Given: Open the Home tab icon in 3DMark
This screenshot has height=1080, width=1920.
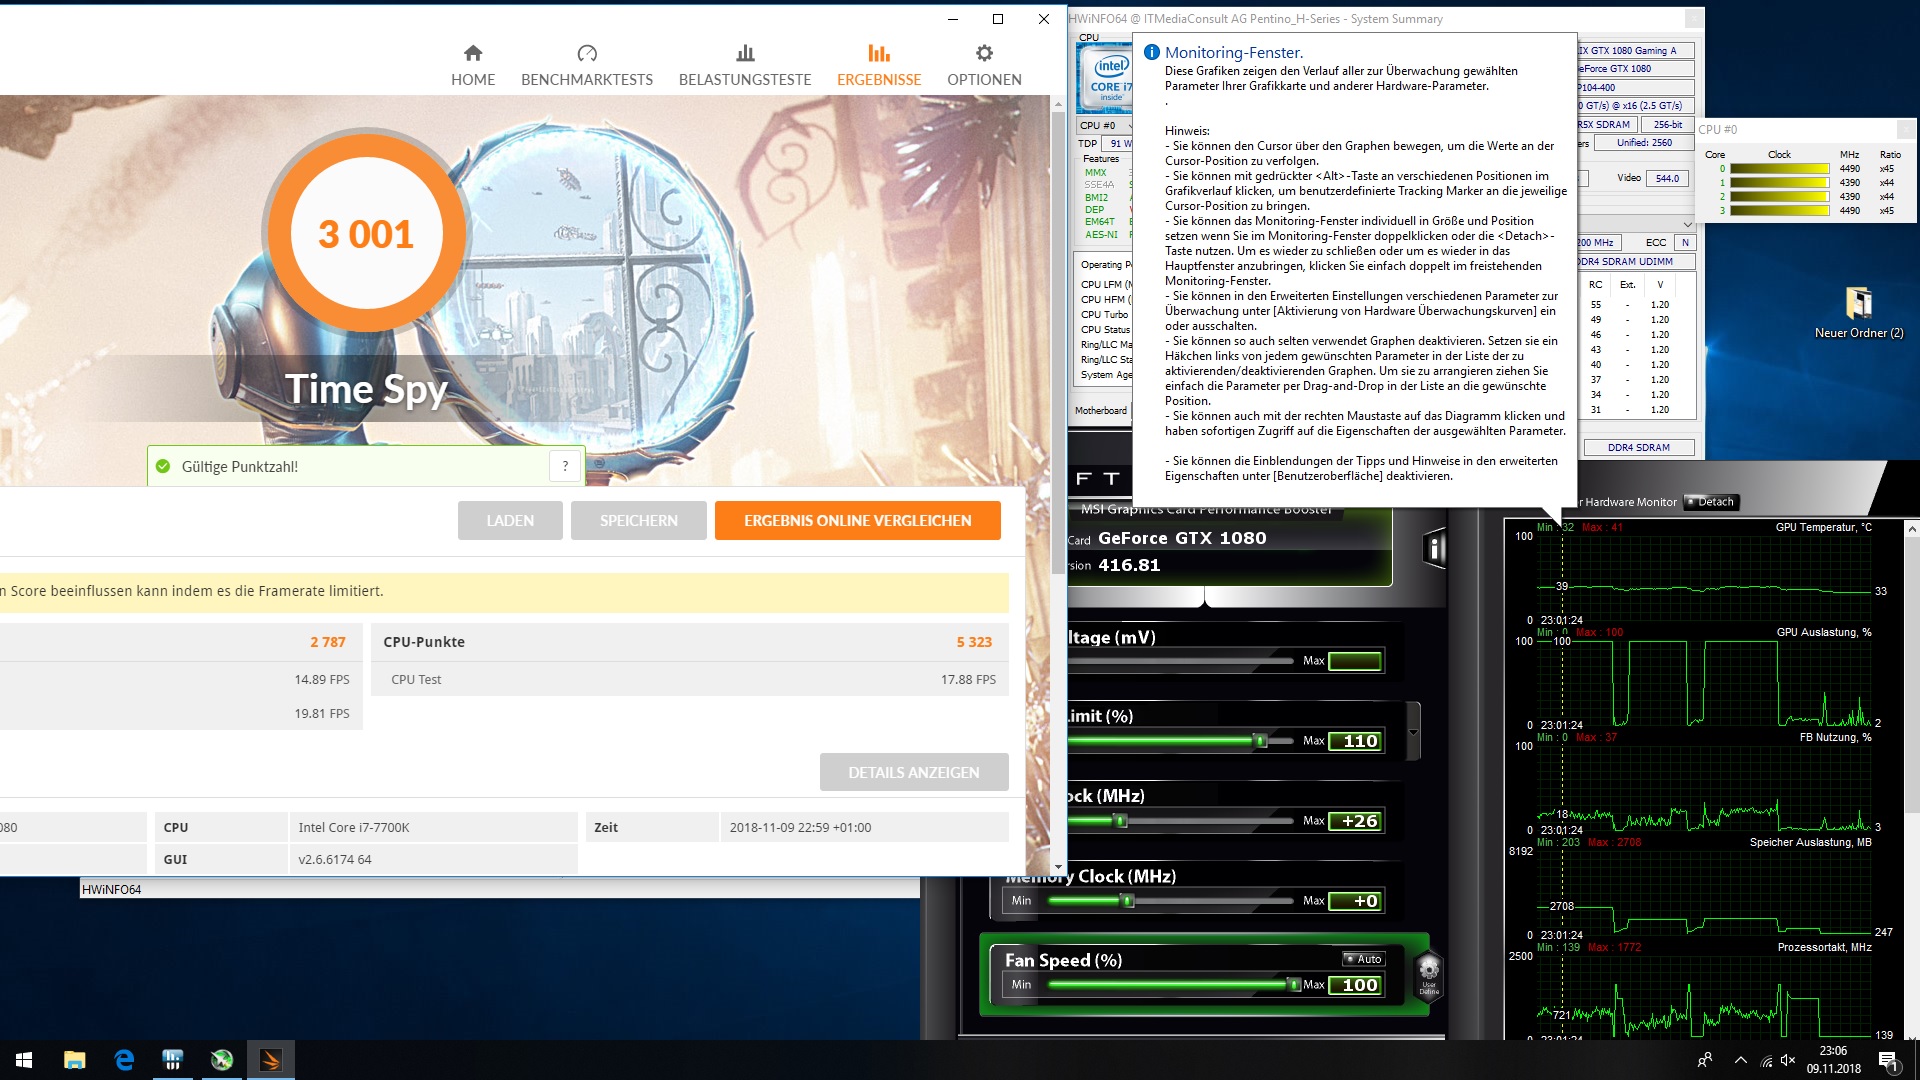Looking at the screenshot, I should tap(473, 53).
